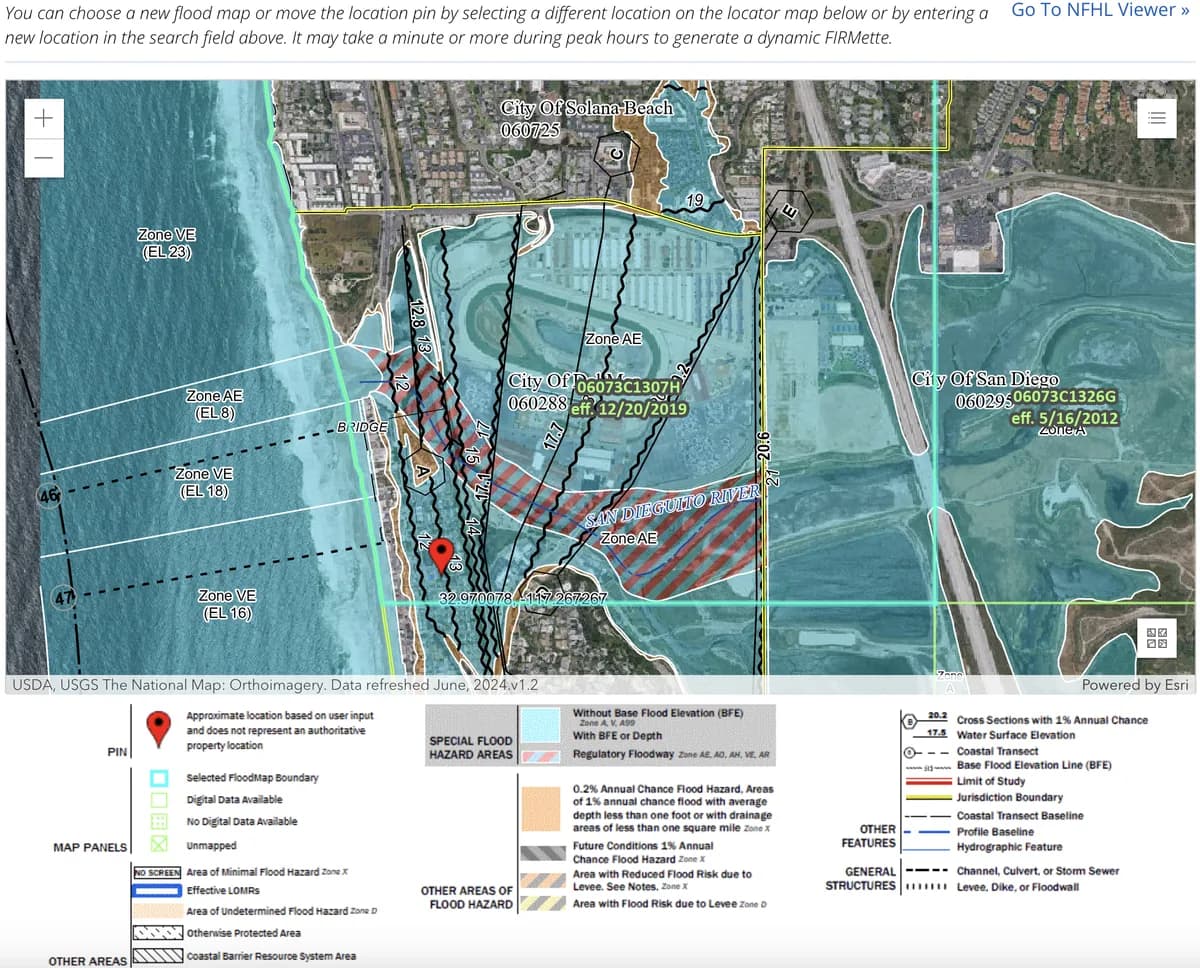The height and width of the screenshot is (968, 1200).
Task: Click coordinates label 32.970078, -117.267267
Action: pos(523,598)
